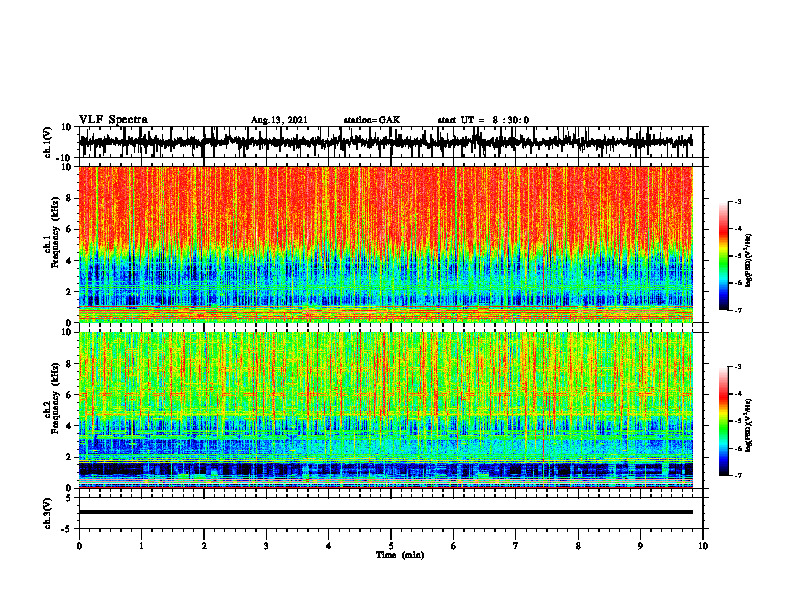Click time axis tick label "2"

[x=204, y=546]
